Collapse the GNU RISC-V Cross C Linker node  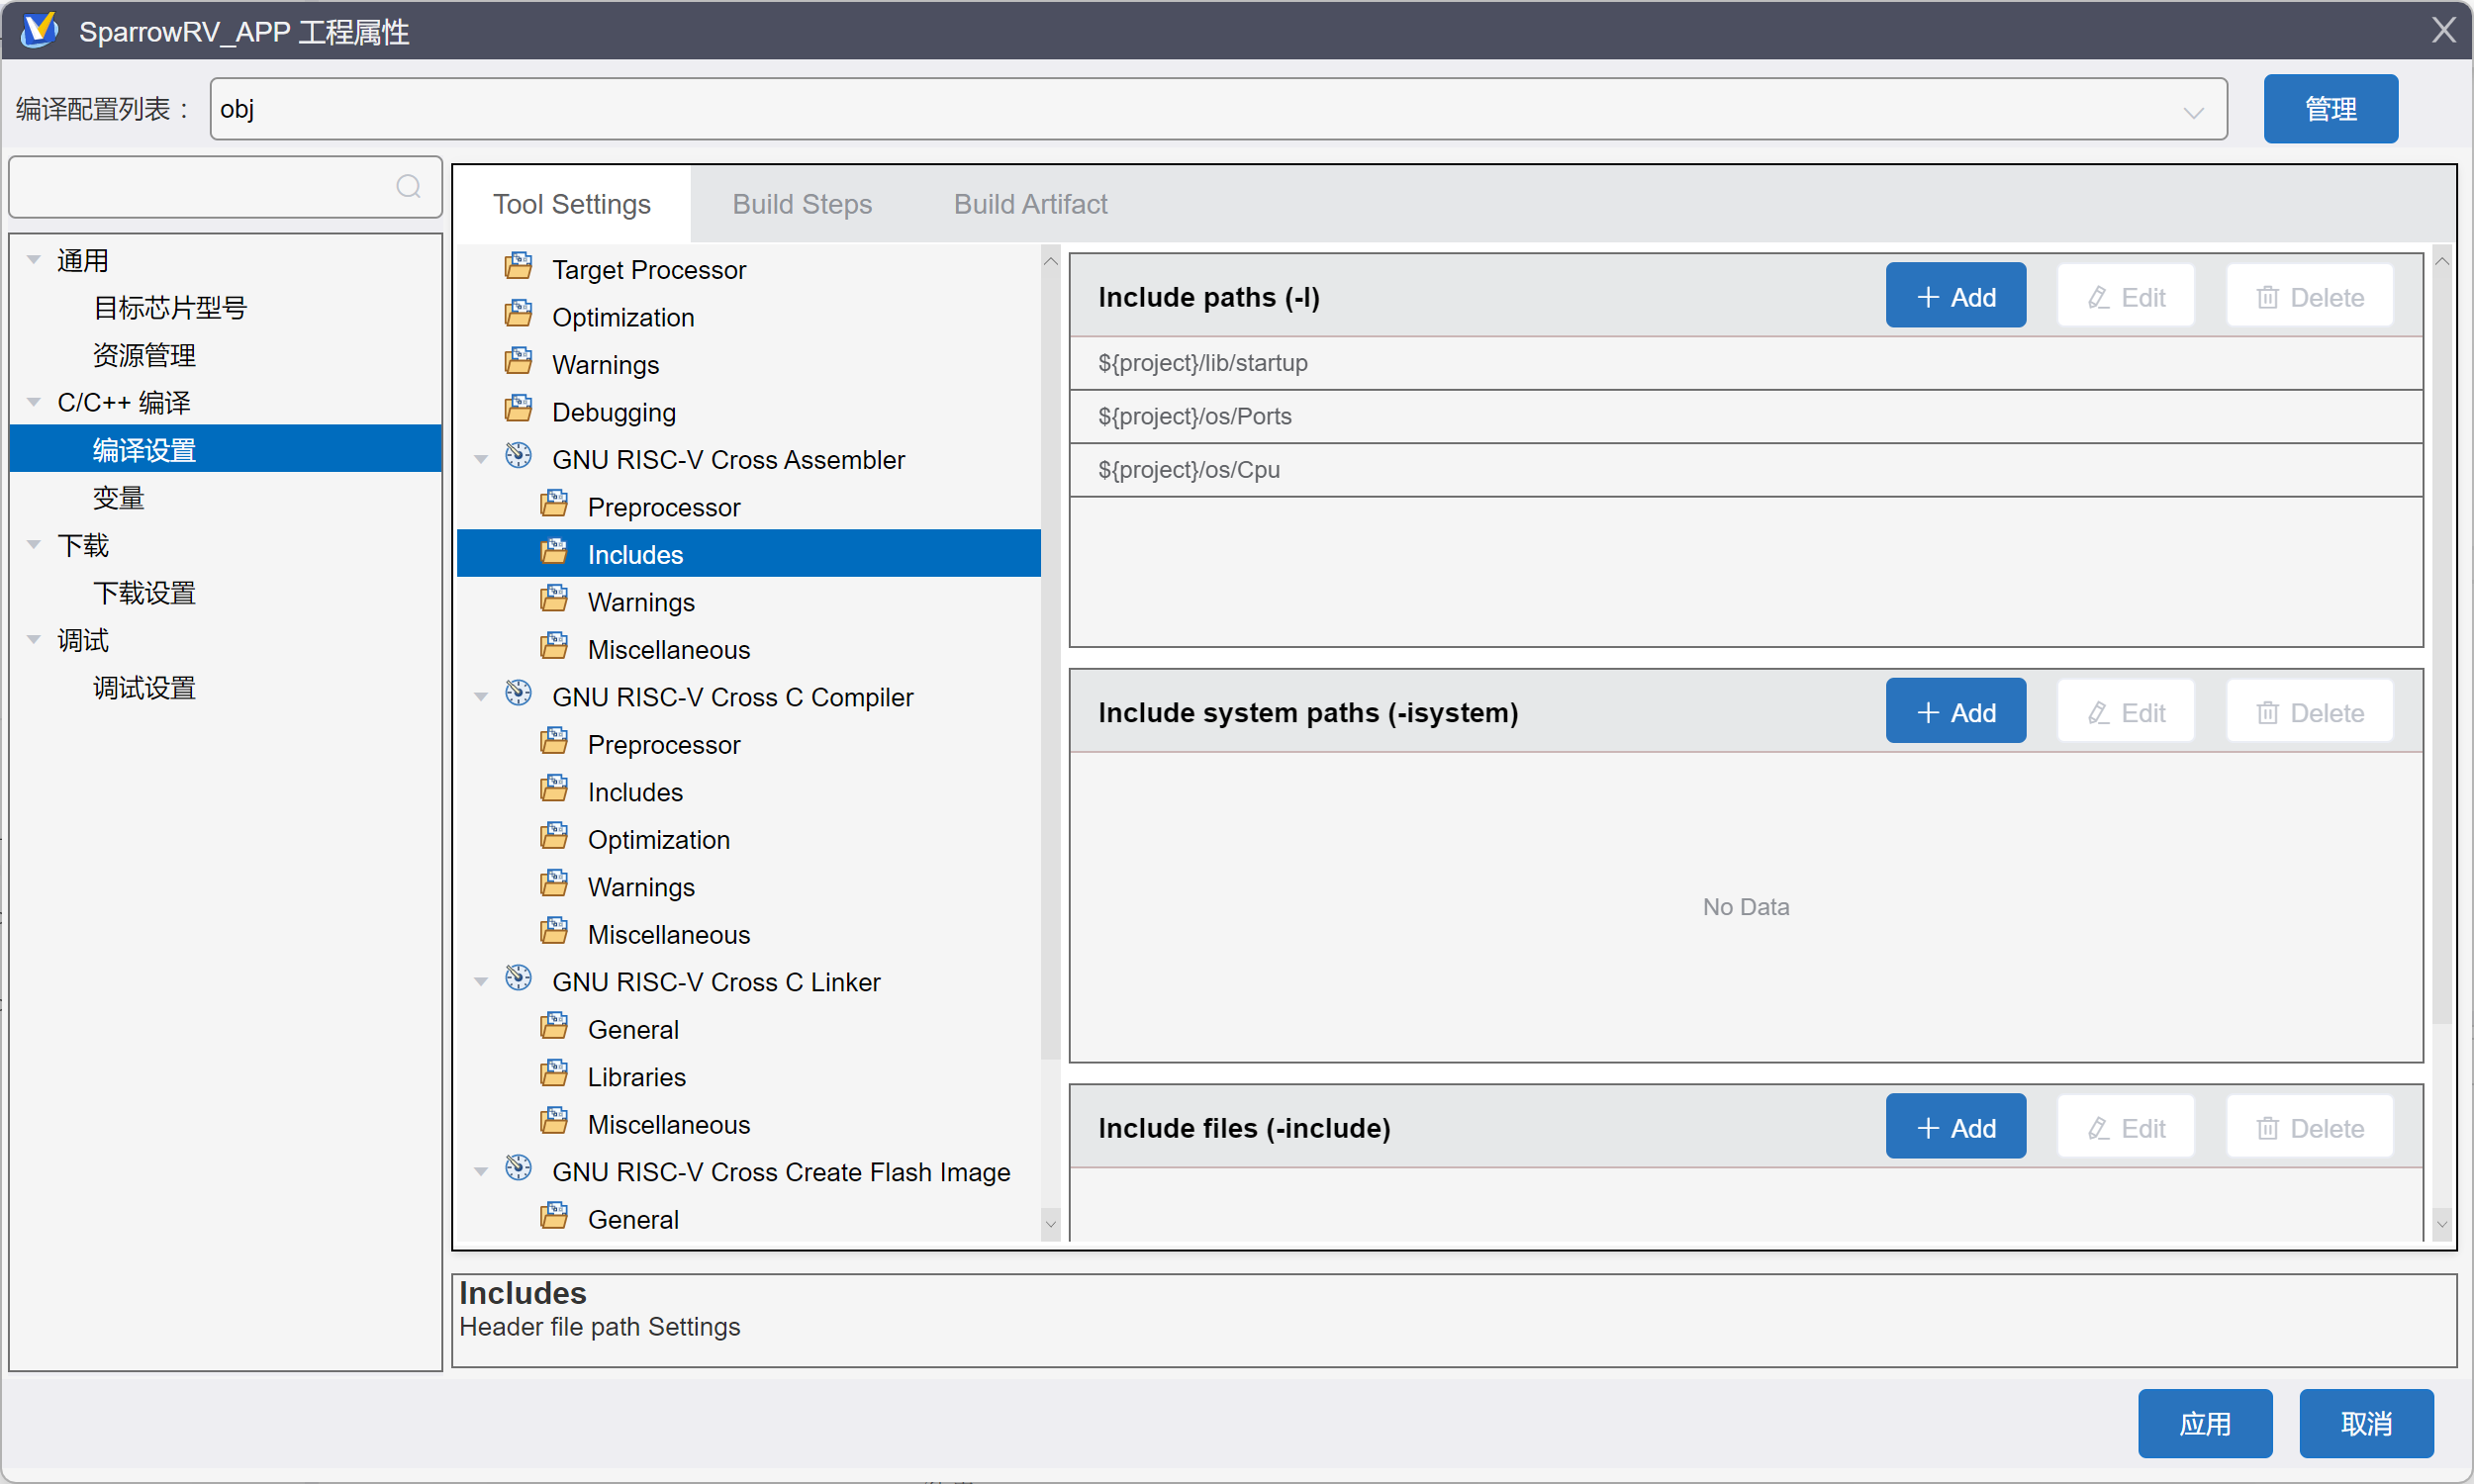pyautogui.click(x=482, y=982)
